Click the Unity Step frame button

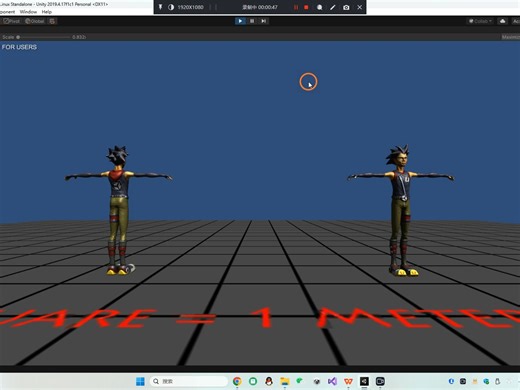click(264, 21)
